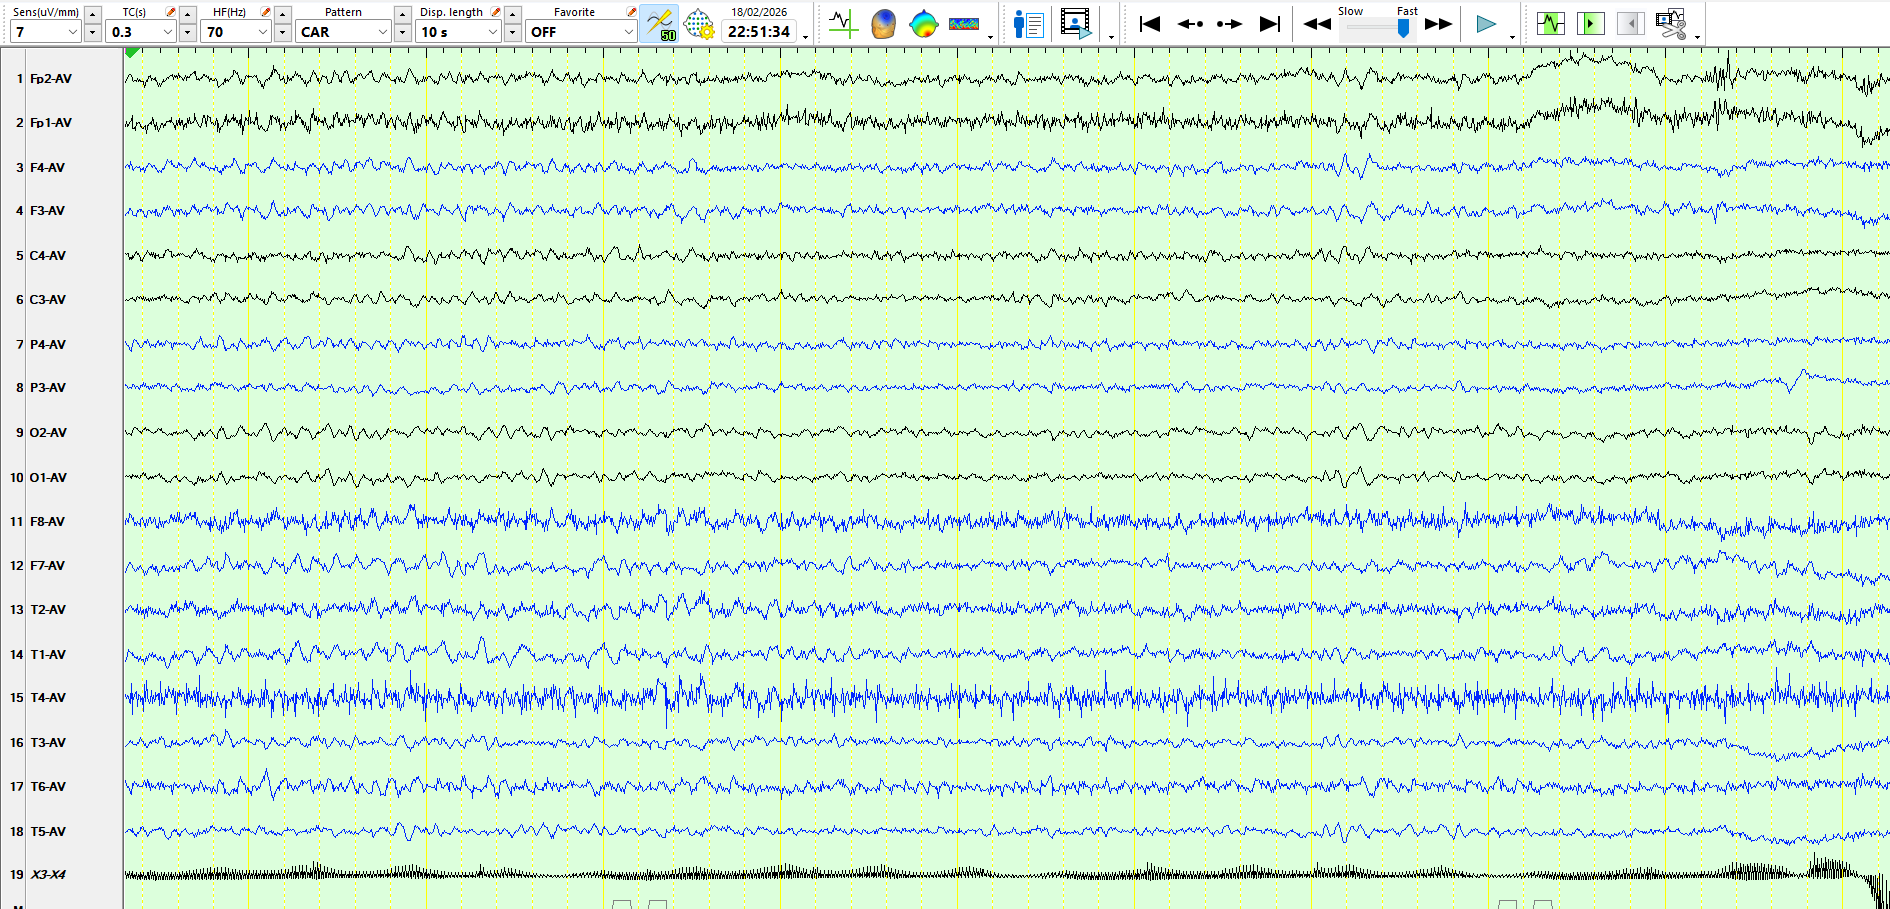This screenshot has height=909, width=1890.
Task: Open the video and waveform clipping tool
Action: coord(1670,24)
